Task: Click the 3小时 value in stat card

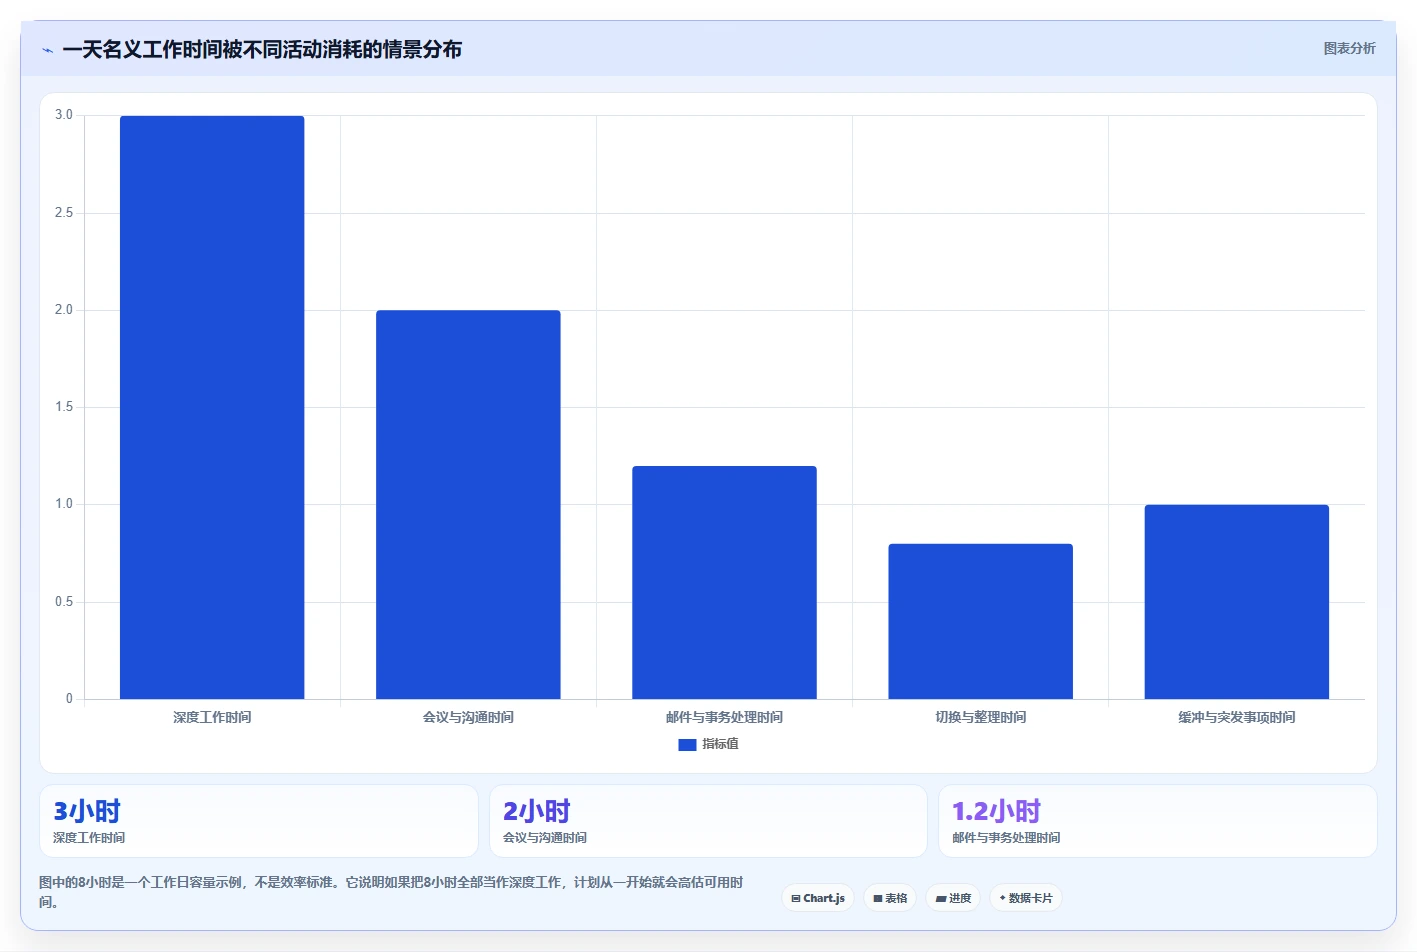Action: click(87, 811)
